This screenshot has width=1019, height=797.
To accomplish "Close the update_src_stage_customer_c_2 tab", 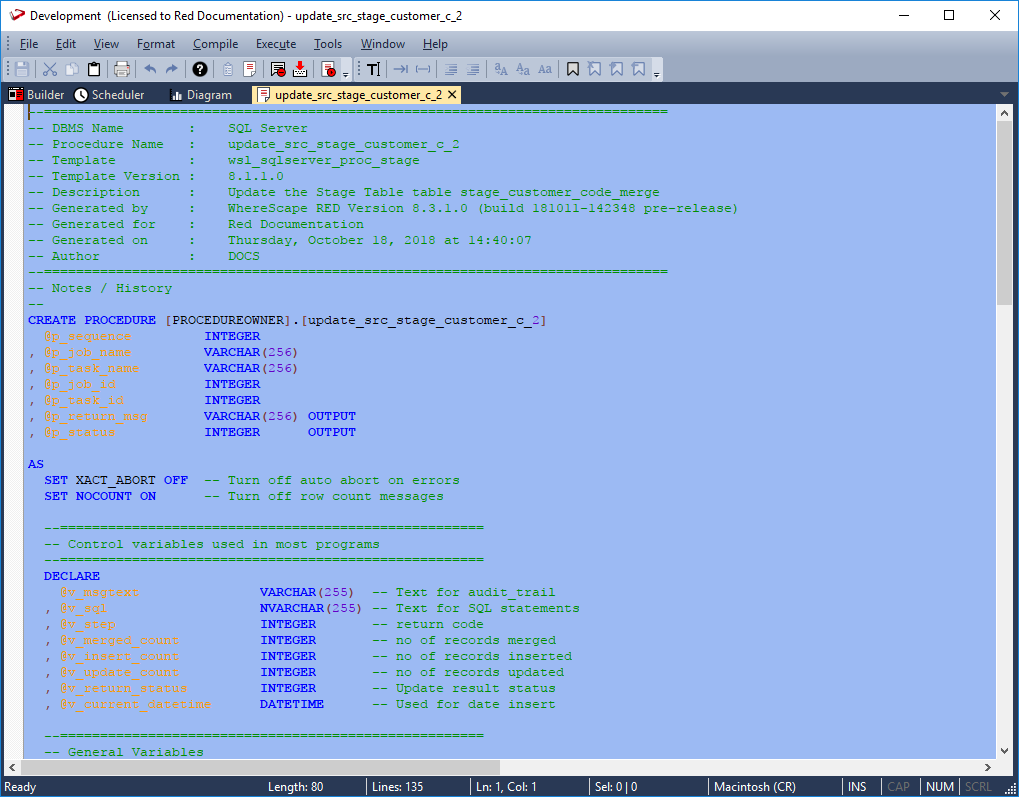I will pyautogui.click(x=452, y=95).
